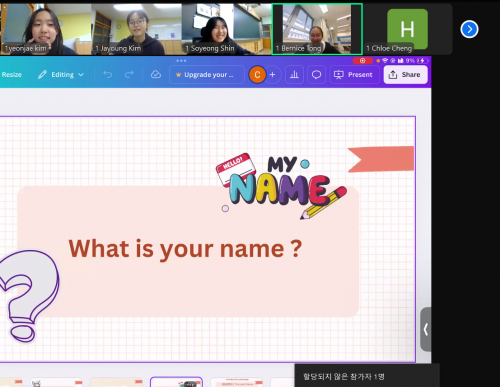
Task: Select Chloe Cheng participant tile
Action: pos(407,29)
